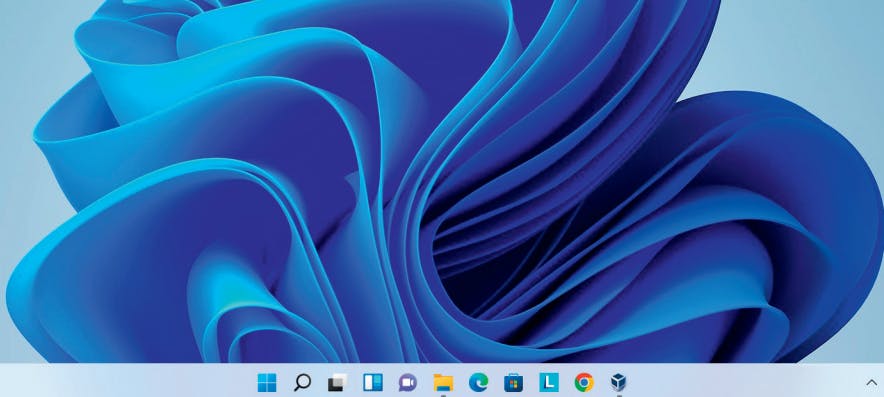Click empty taskbar area left of Start
884x397 pixels.
point(124,381)
